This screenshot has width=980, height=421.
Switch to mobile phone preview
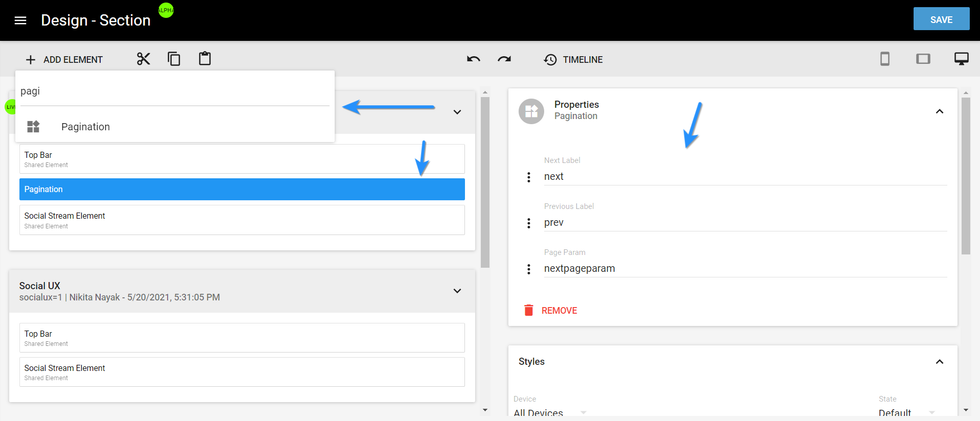coord(884,59)
